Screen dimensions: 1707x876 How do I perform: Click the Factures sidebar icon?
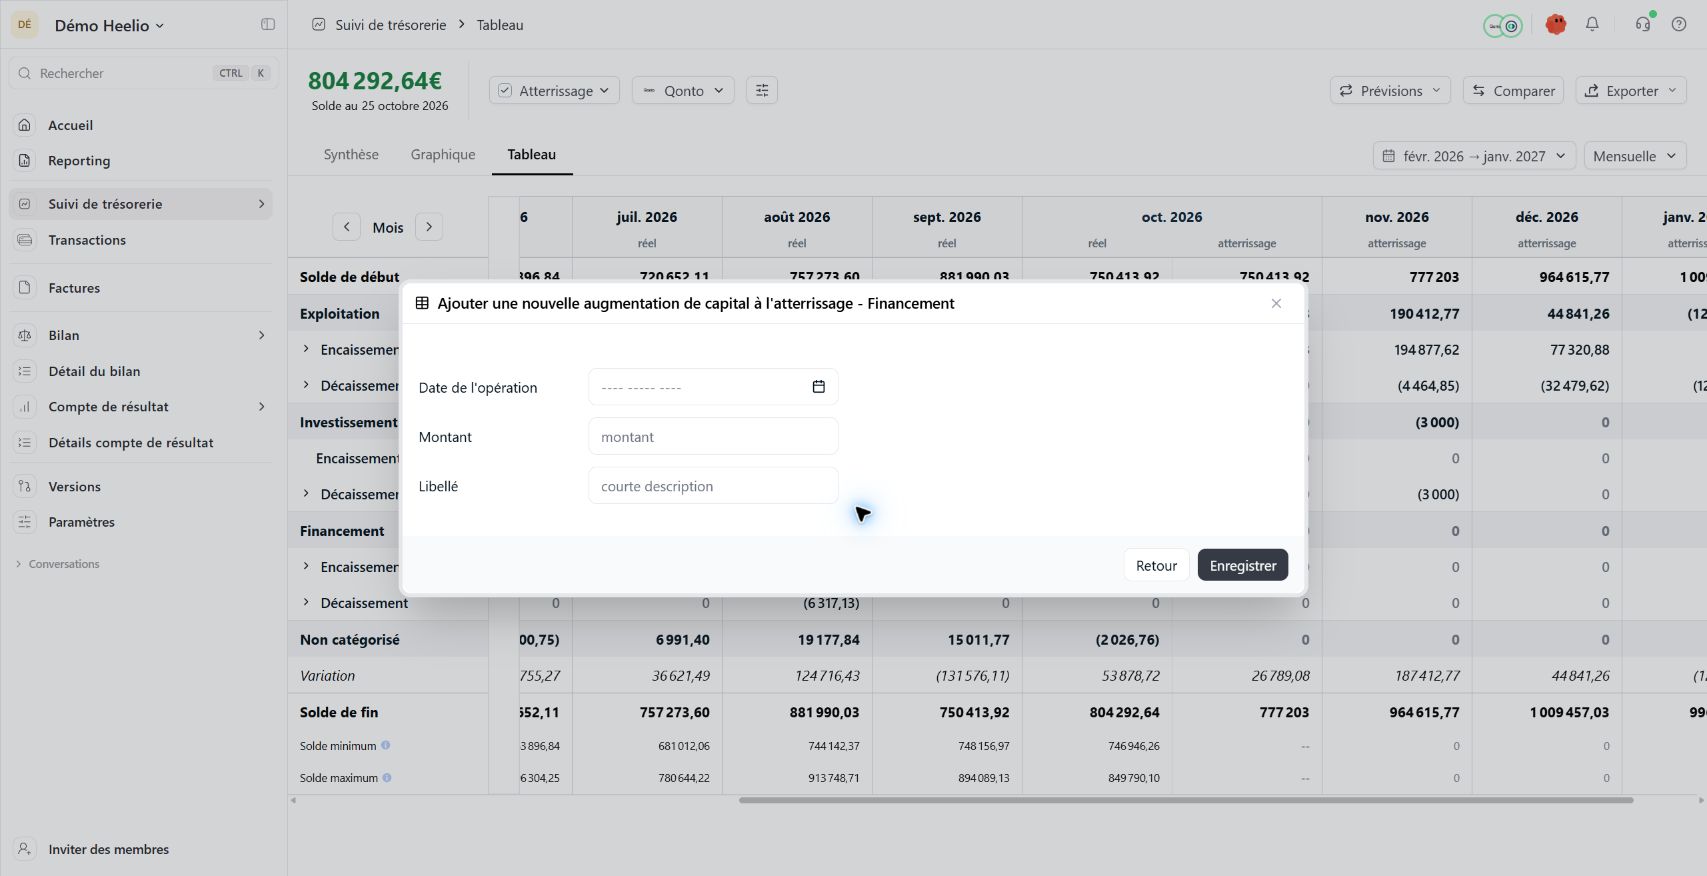(x=25, y=288)
